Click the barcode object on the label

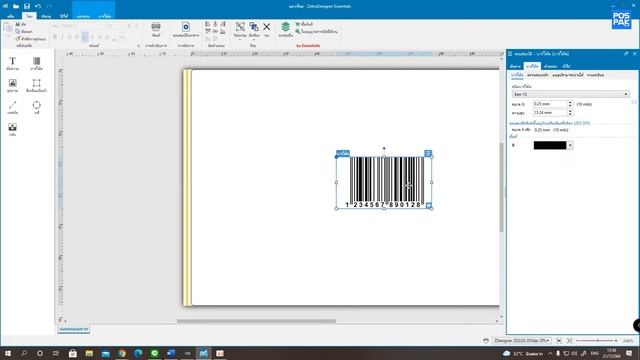click(x=384, y=182)
